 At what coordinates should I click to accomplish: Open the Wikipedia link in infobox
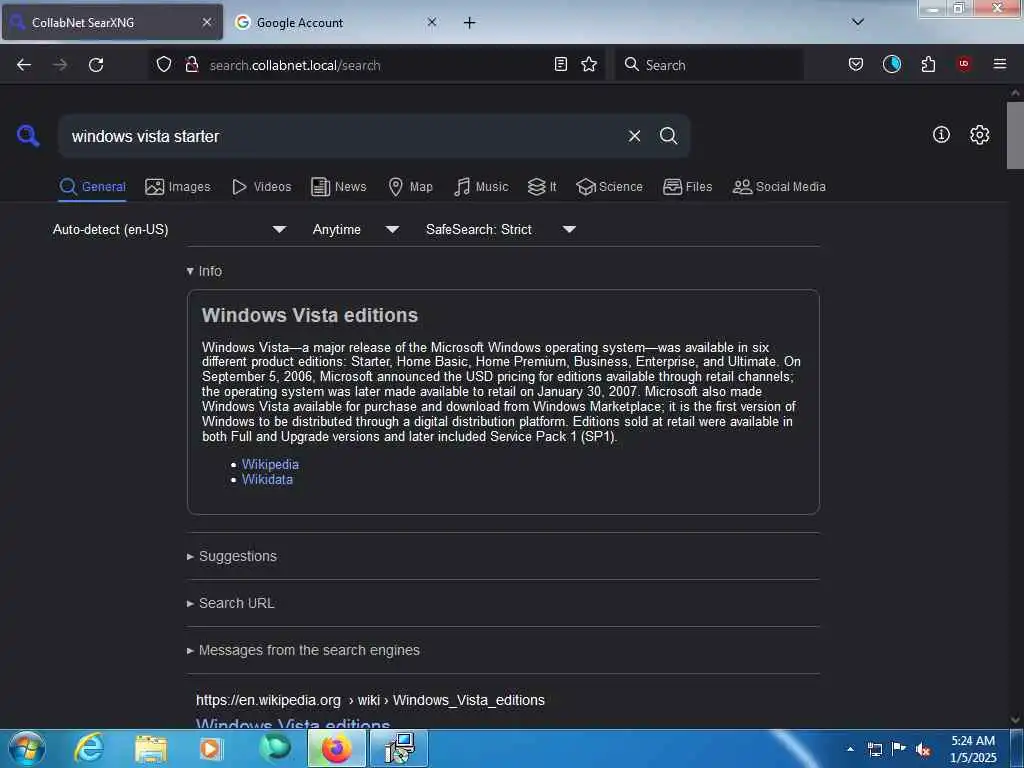pos(270,464)
